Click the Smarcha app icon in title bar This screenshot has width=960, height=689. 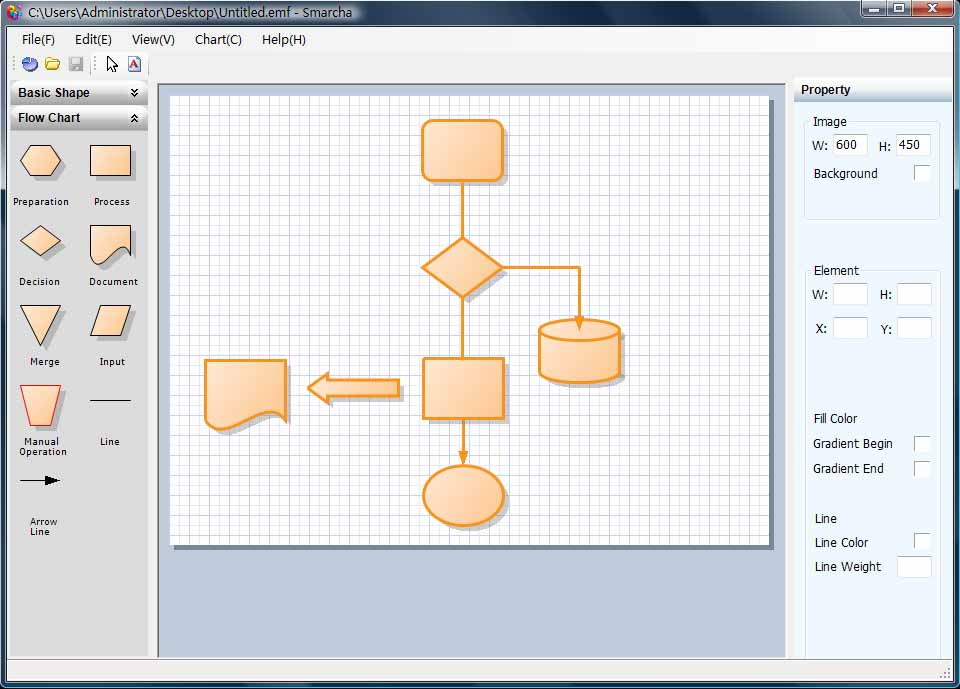point(14,12)
